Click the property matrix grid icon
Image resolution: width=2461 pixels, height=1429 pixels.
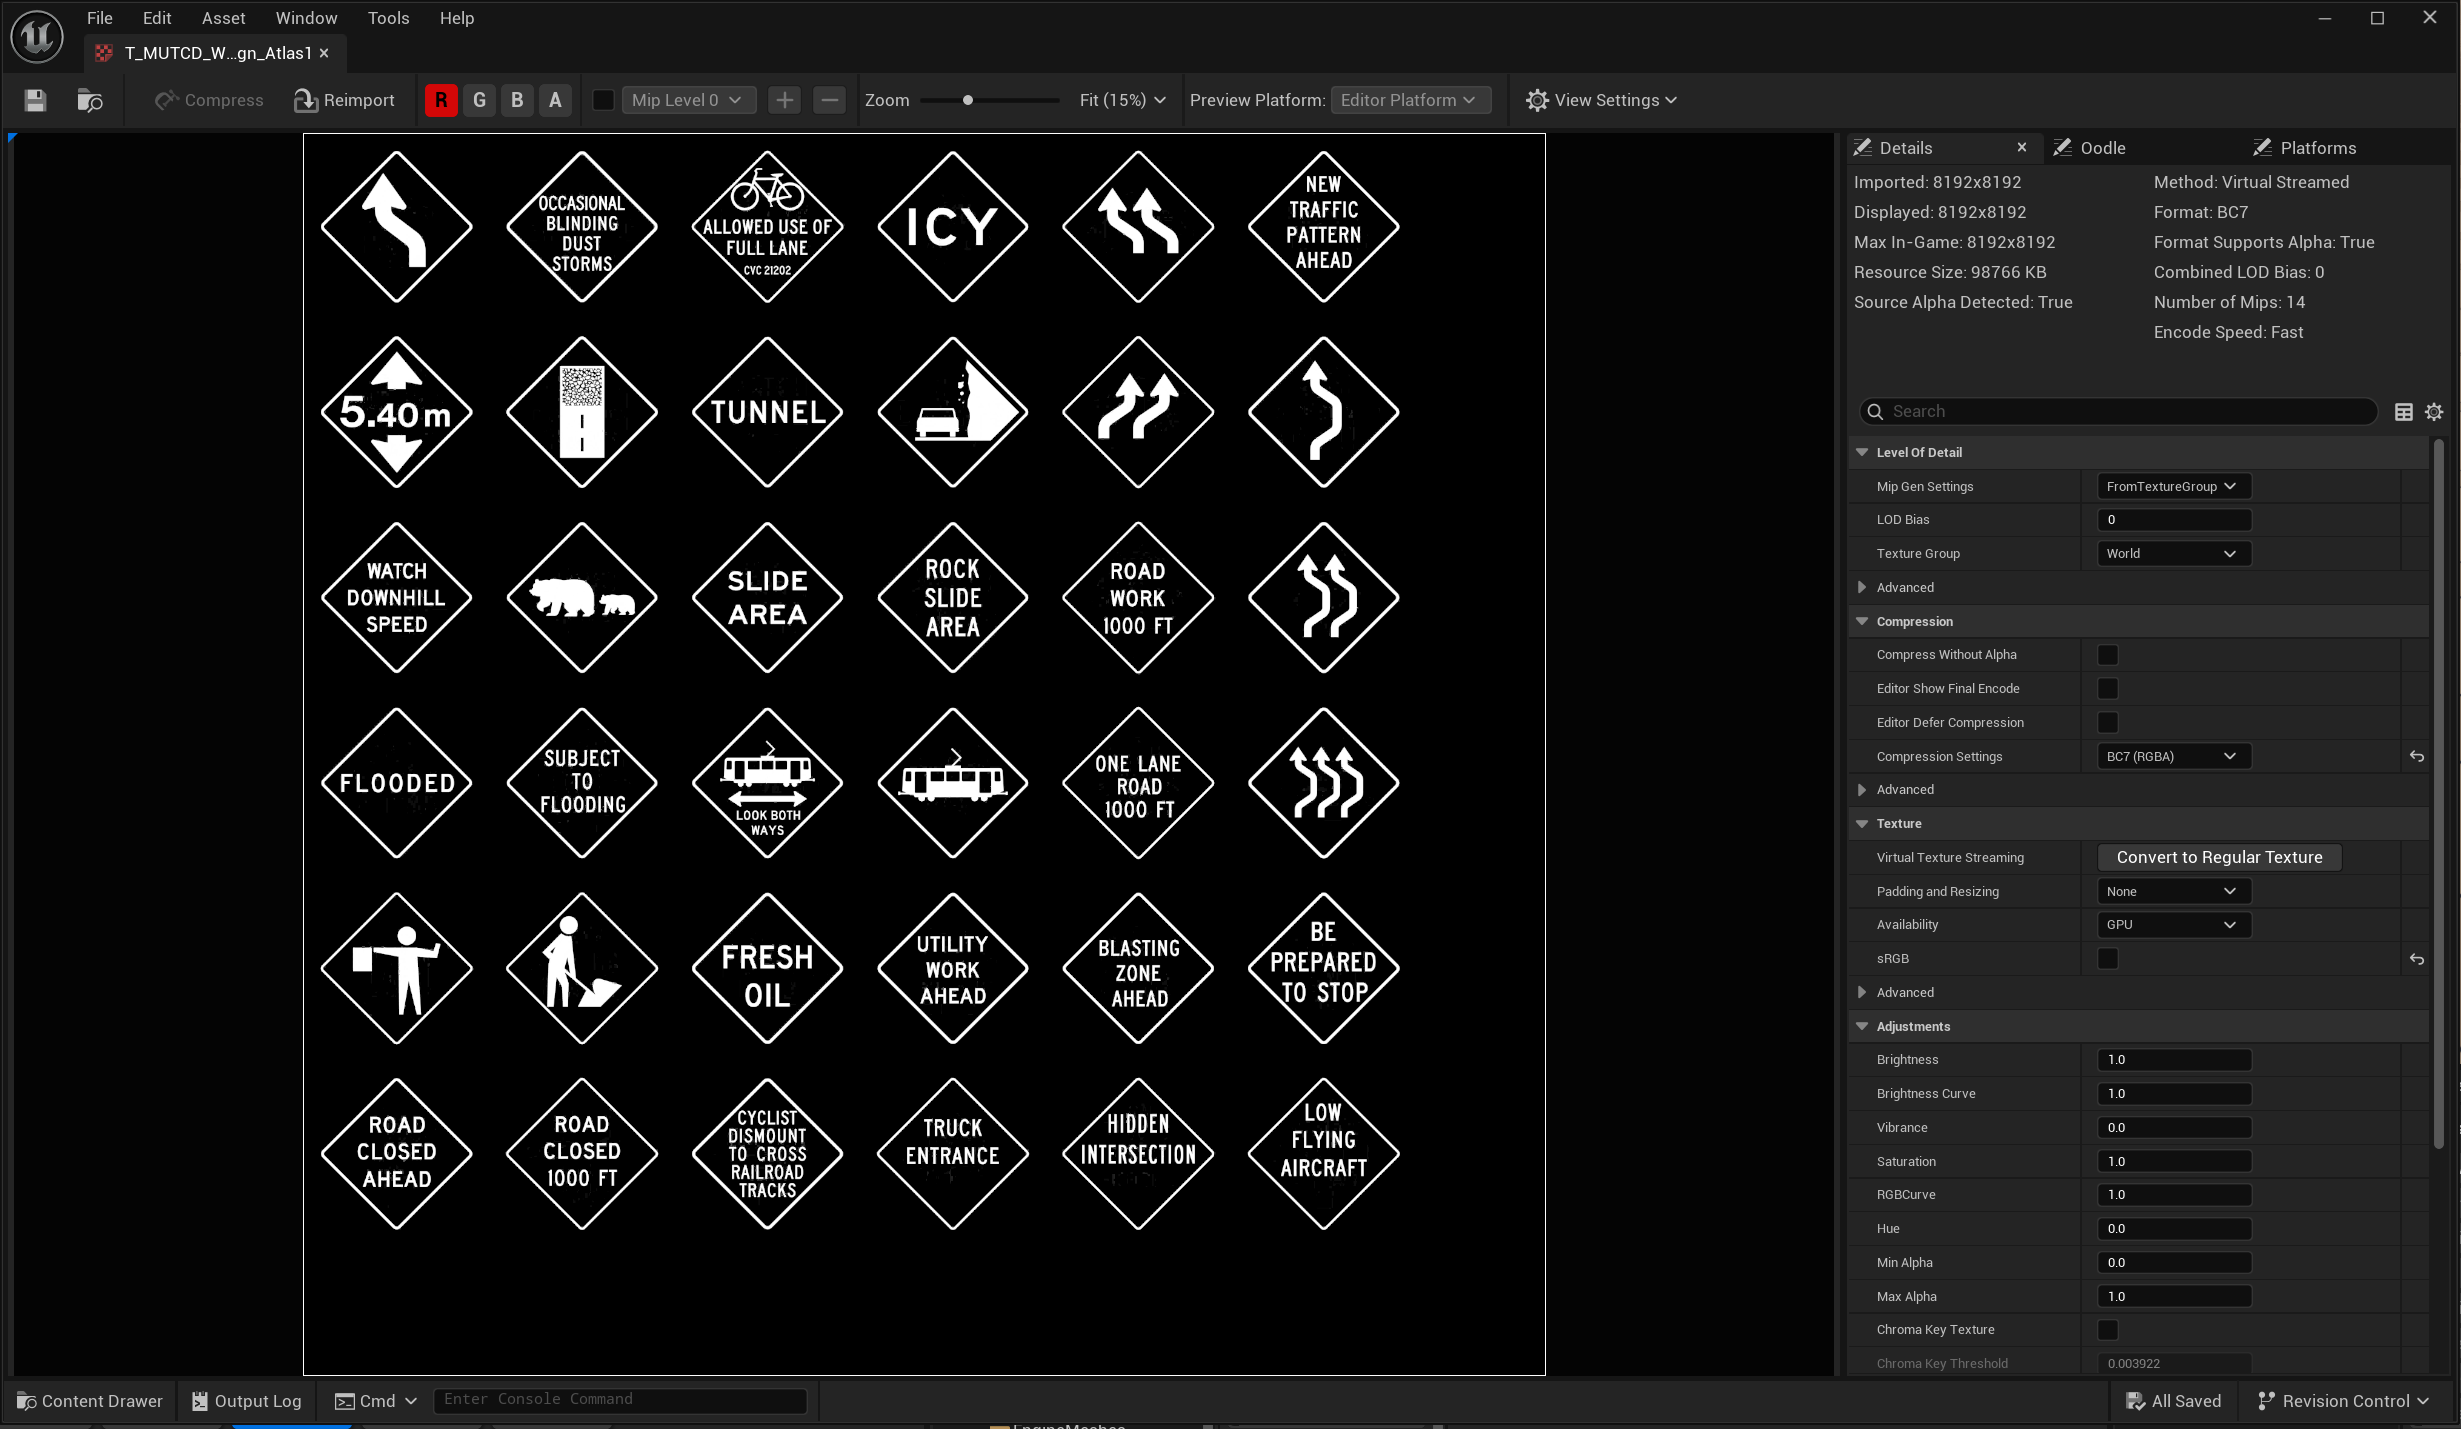[x=2404, y=412]
